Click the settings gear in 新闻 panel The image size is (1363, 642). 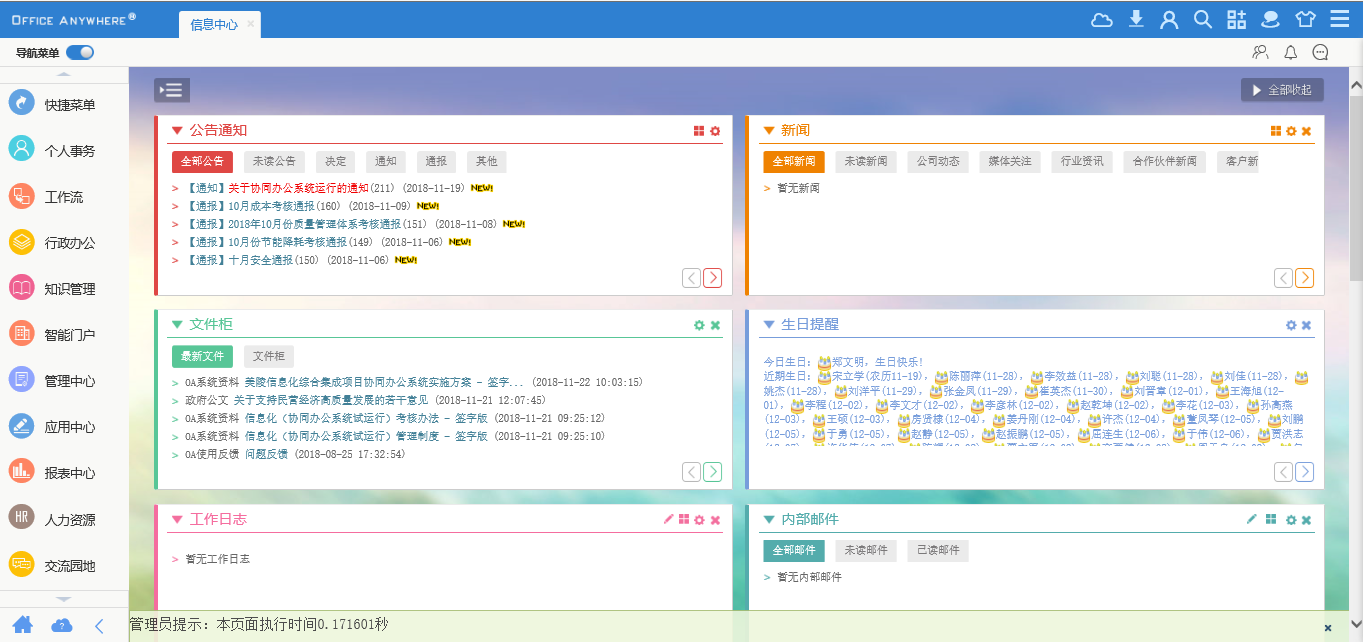point(1291,131)
